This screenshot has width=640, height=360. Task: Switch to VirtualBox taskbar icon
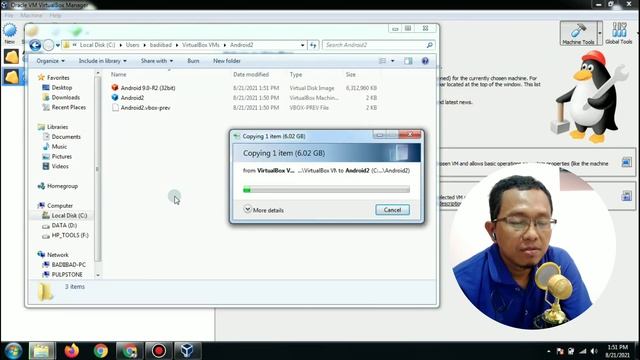point(187,351)
